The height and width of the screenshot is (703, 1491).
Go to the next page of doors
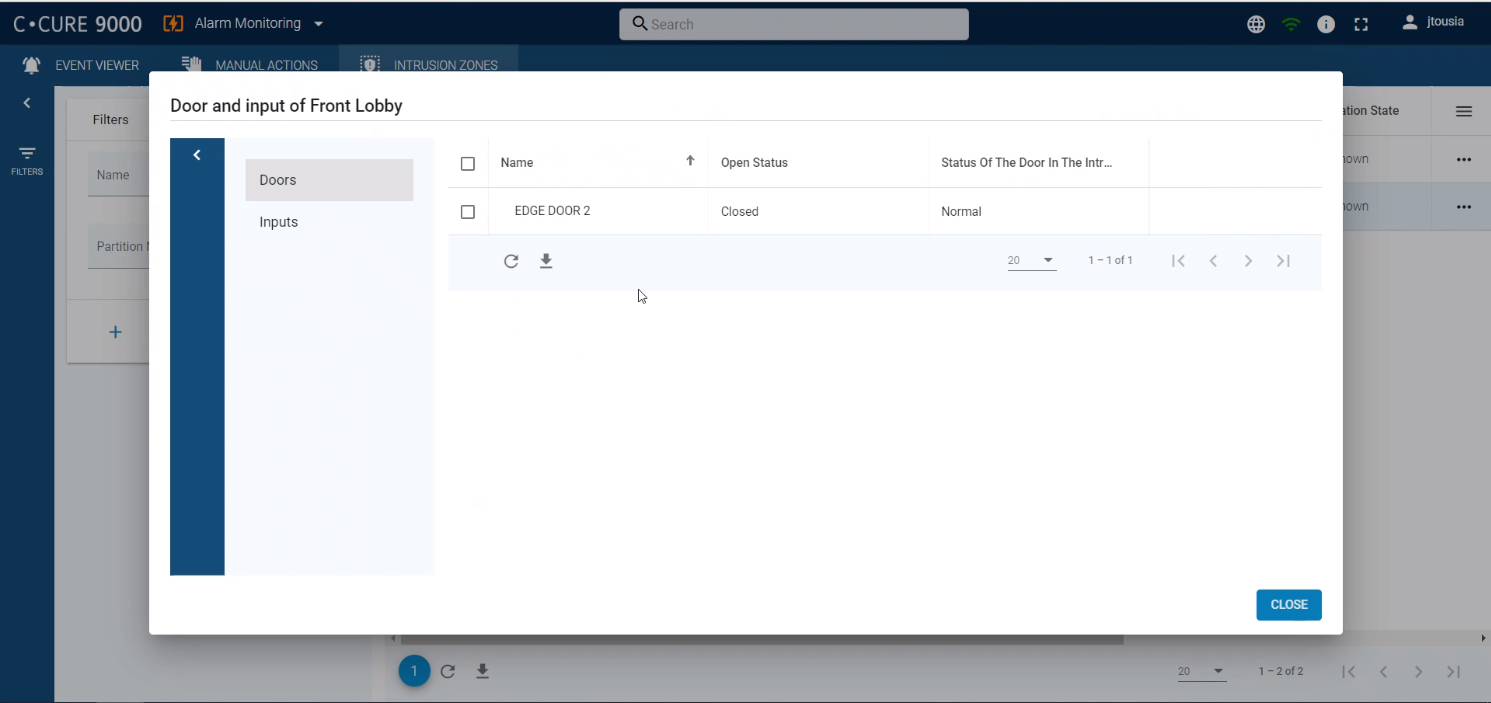tap(1248, 261)
